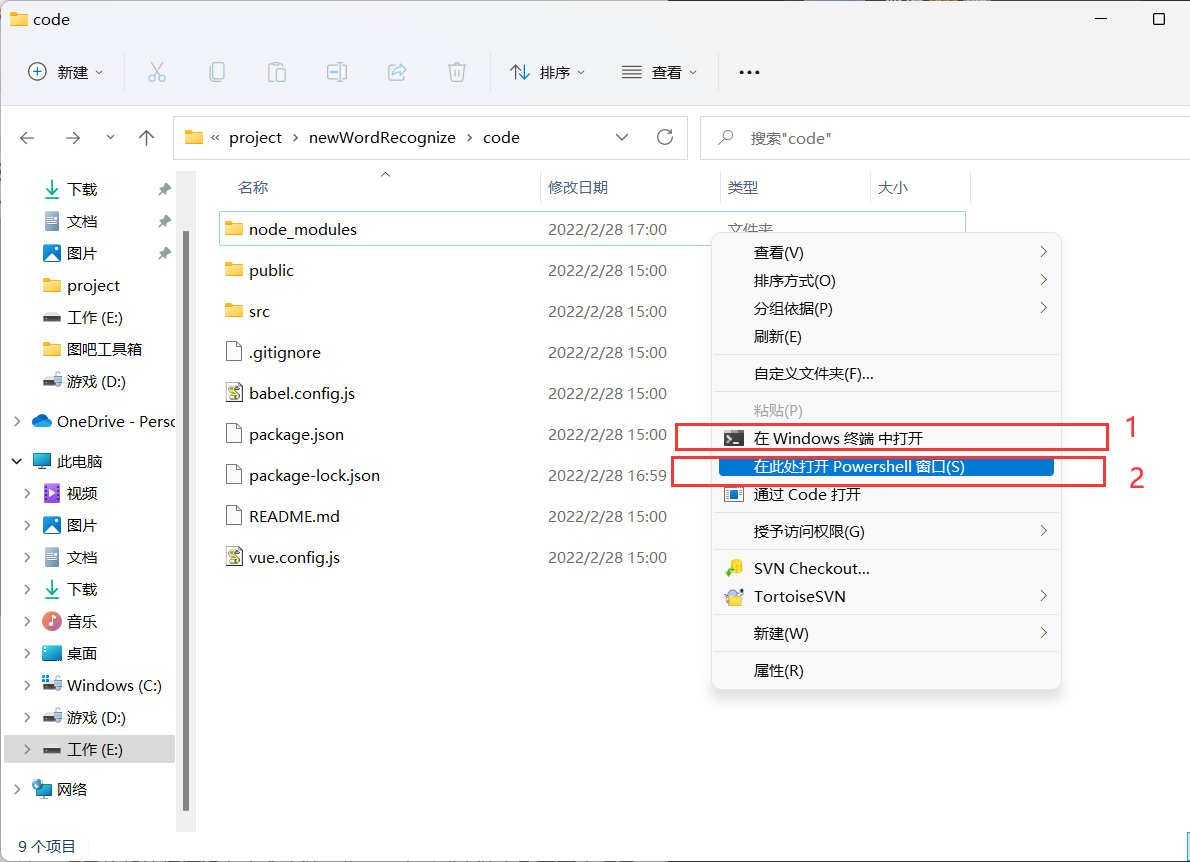Screen dimensions: 1190x862
Task: Click the TortoiseSVN icon
Action: 734,596
